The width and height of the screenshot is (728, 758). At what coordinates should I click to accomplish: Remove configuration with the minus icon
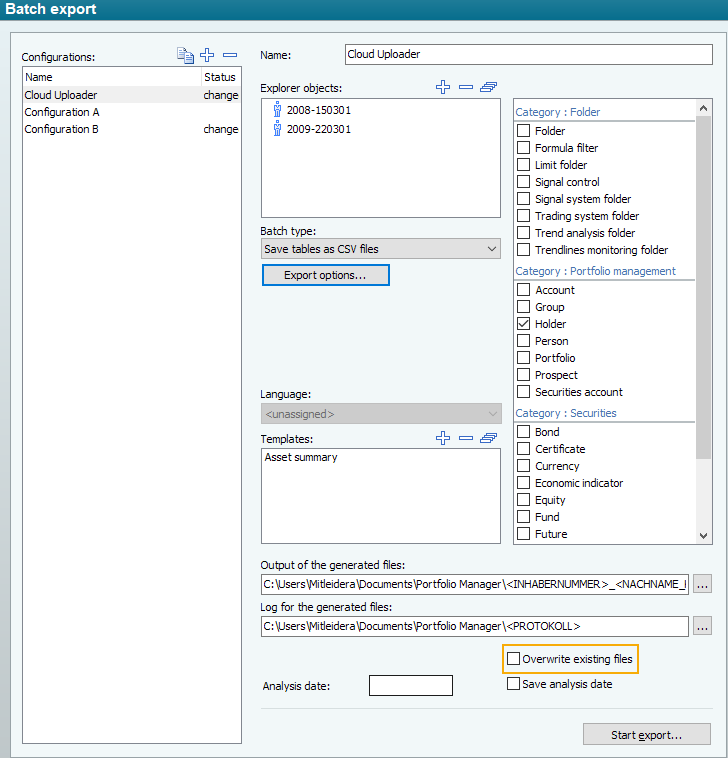pyautogui.click(x=230, y=56)
